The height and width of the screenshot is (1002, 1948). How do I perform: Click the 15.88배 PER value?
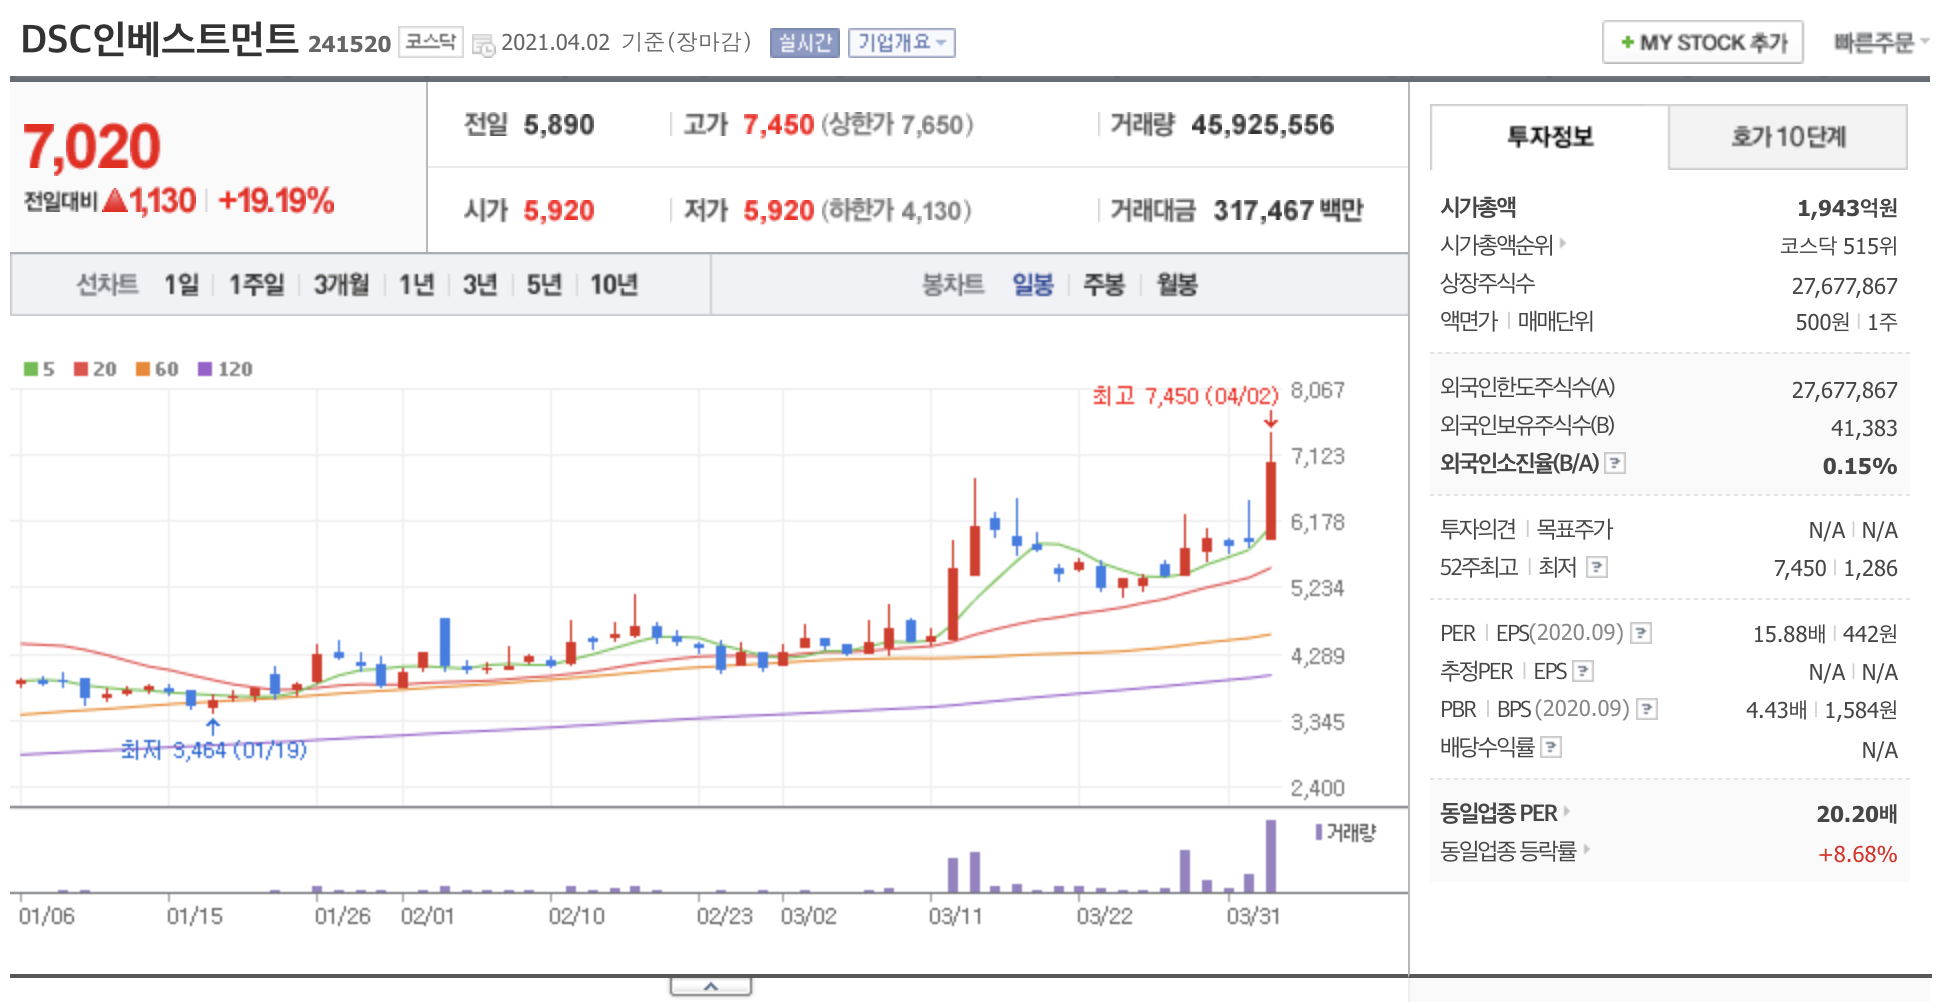(1789, 634)
